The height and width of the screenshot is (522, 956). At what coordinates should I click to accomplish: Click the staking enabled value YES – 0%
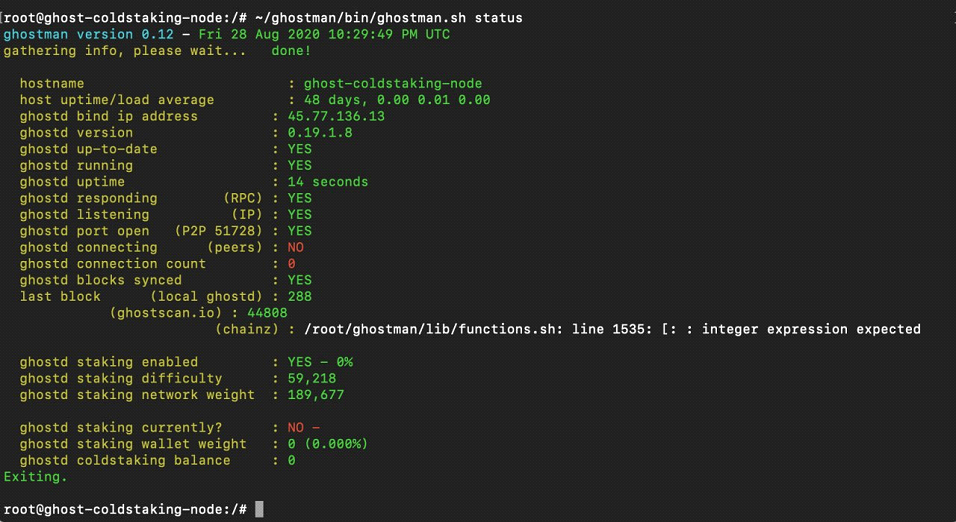[x=320, y=362]
